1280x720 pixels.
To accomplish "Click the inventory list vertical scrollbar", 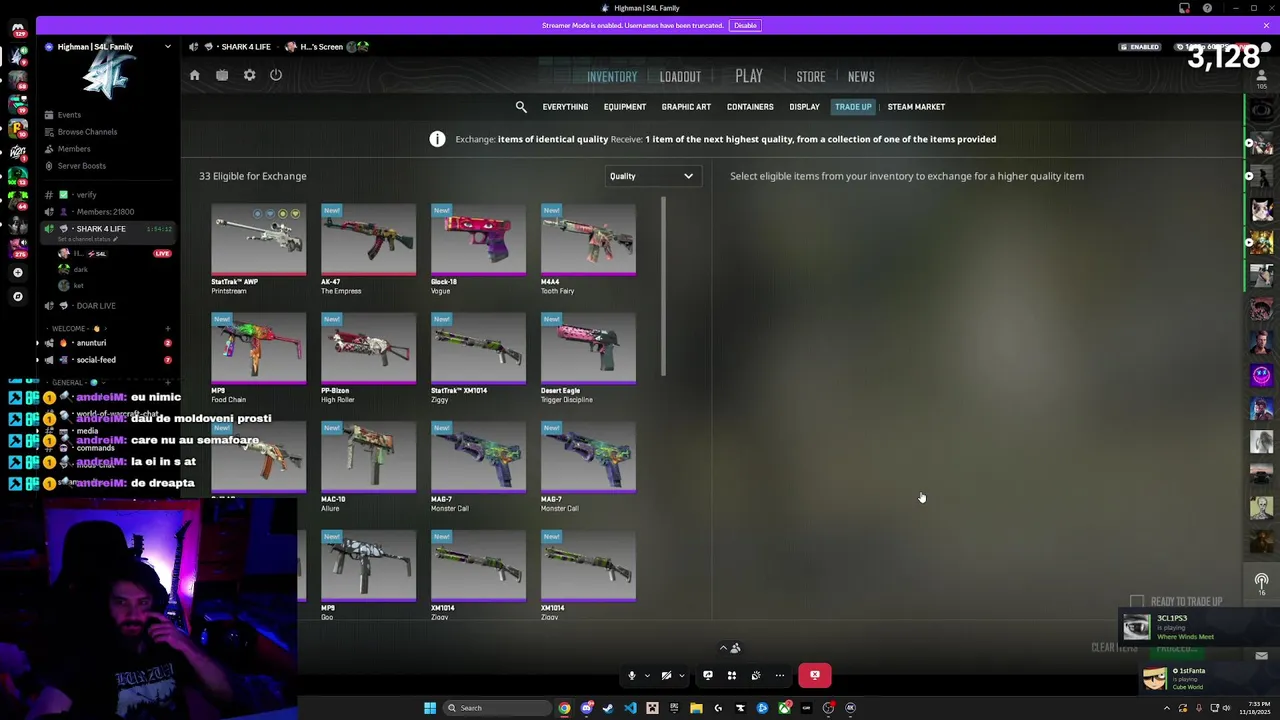I will 663,287.
